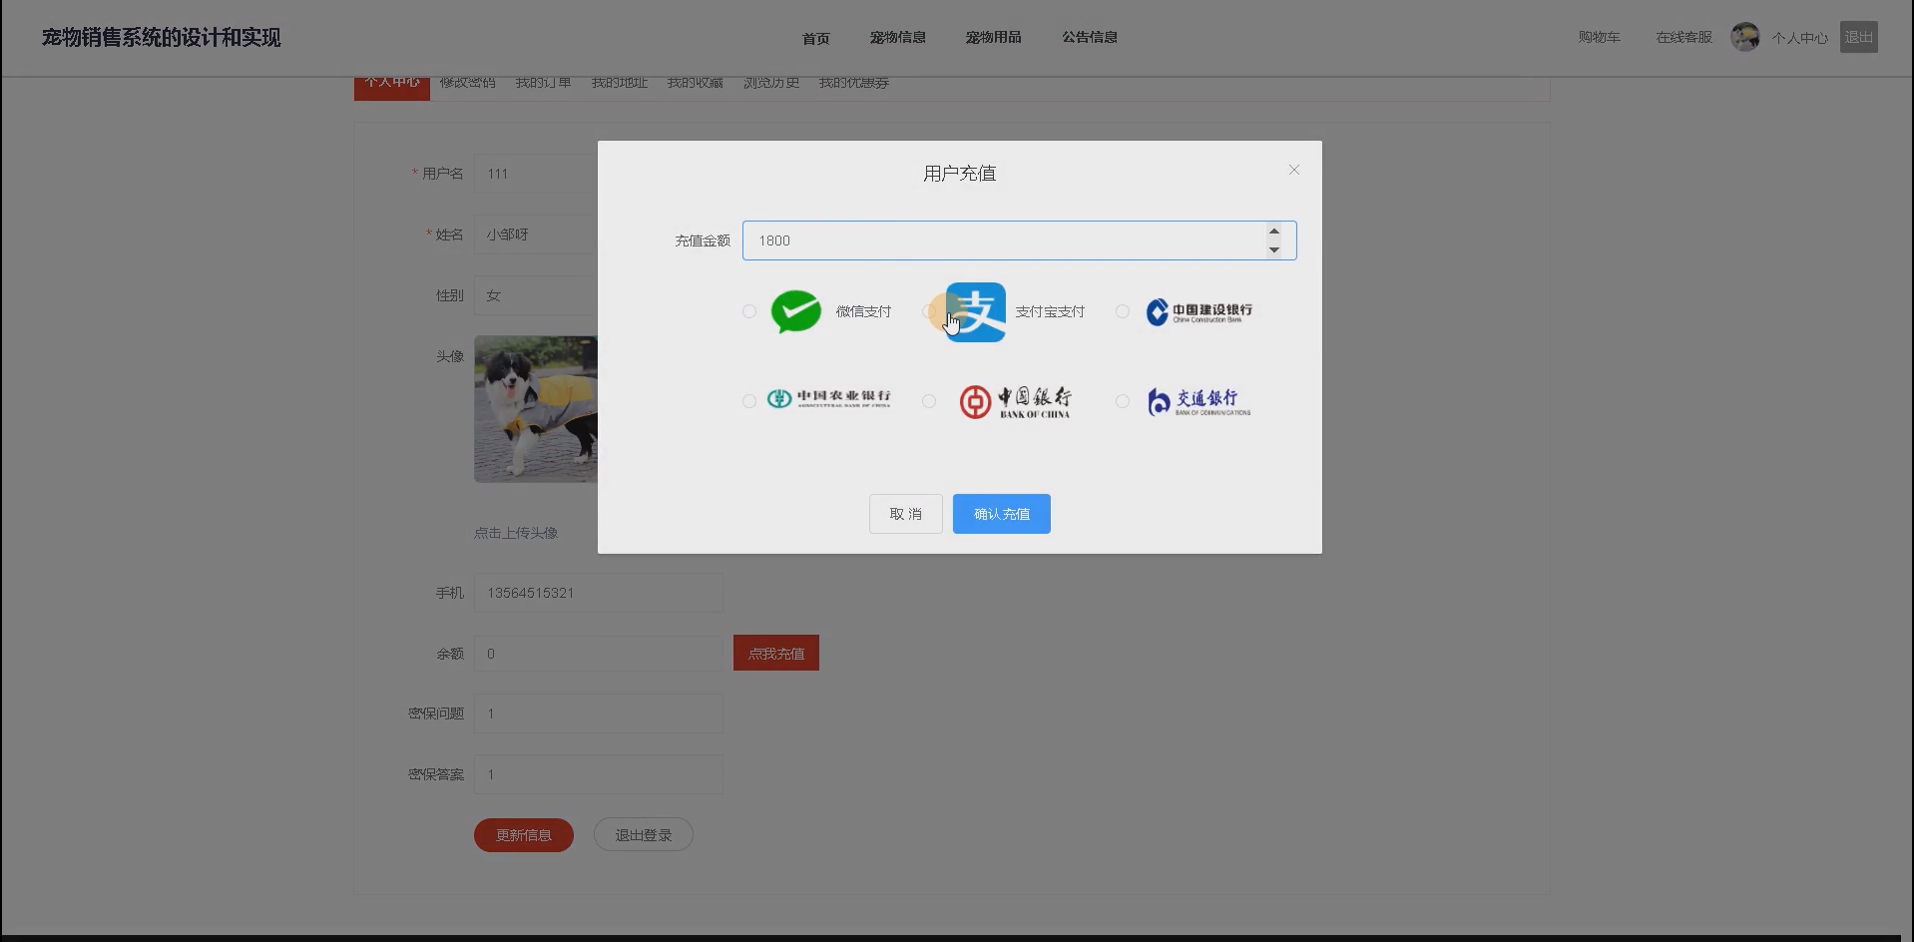Image resolution: width=1914 pixels, height=942 pixels.
Task: Select the 中国农业银行 radio button
Action: pos(749,401)
